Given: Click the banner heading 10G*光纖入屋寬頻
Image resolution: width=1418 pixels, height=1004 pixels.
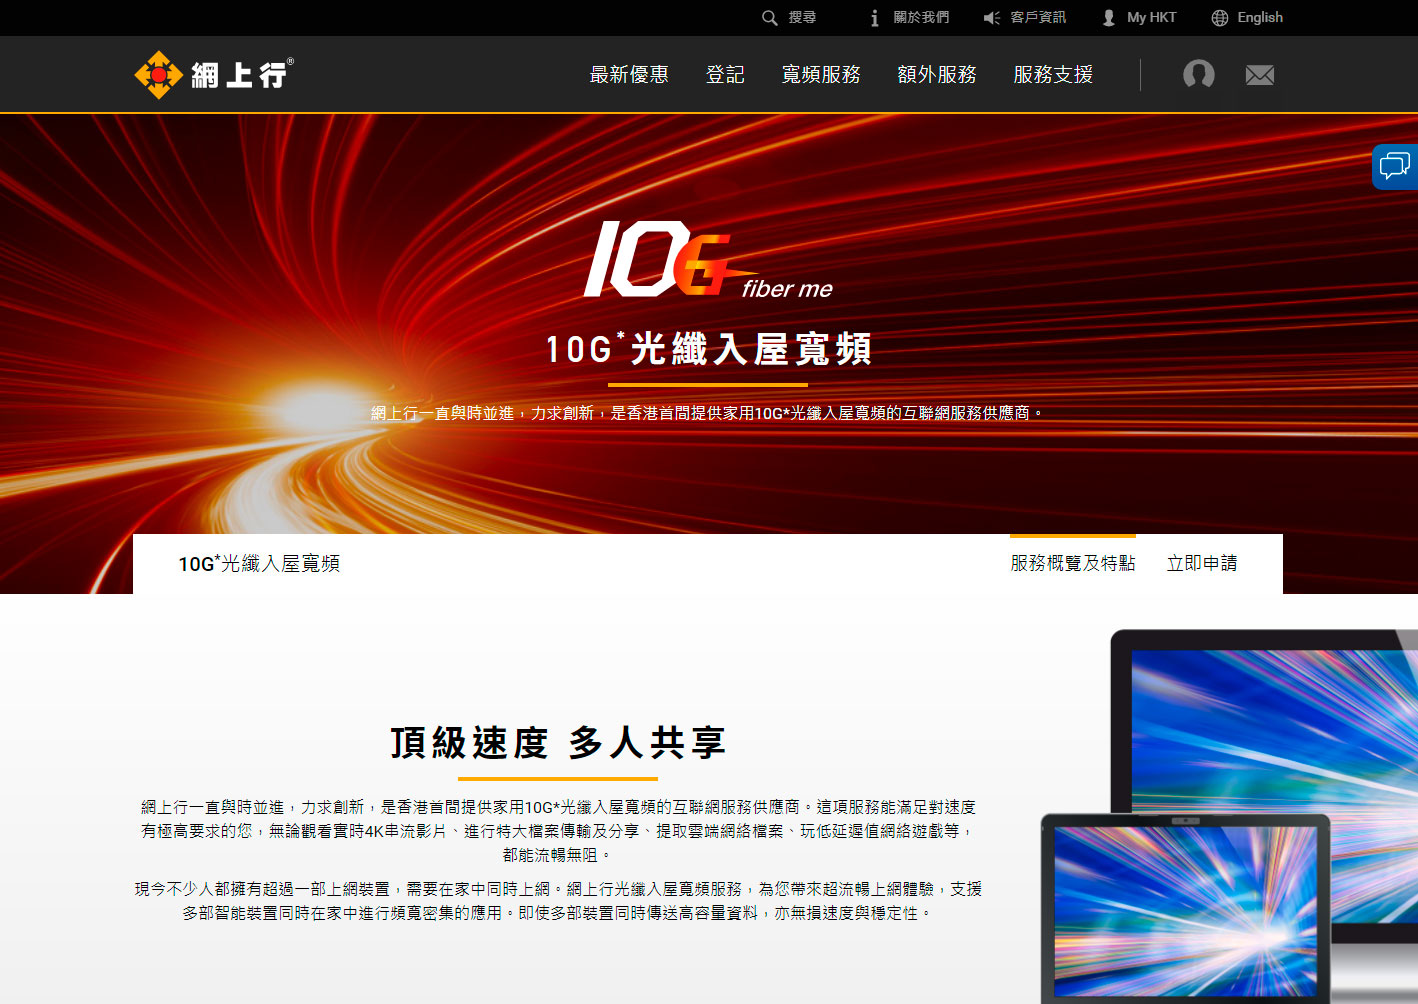Looking at the screenshot, I should pos(708,349).
